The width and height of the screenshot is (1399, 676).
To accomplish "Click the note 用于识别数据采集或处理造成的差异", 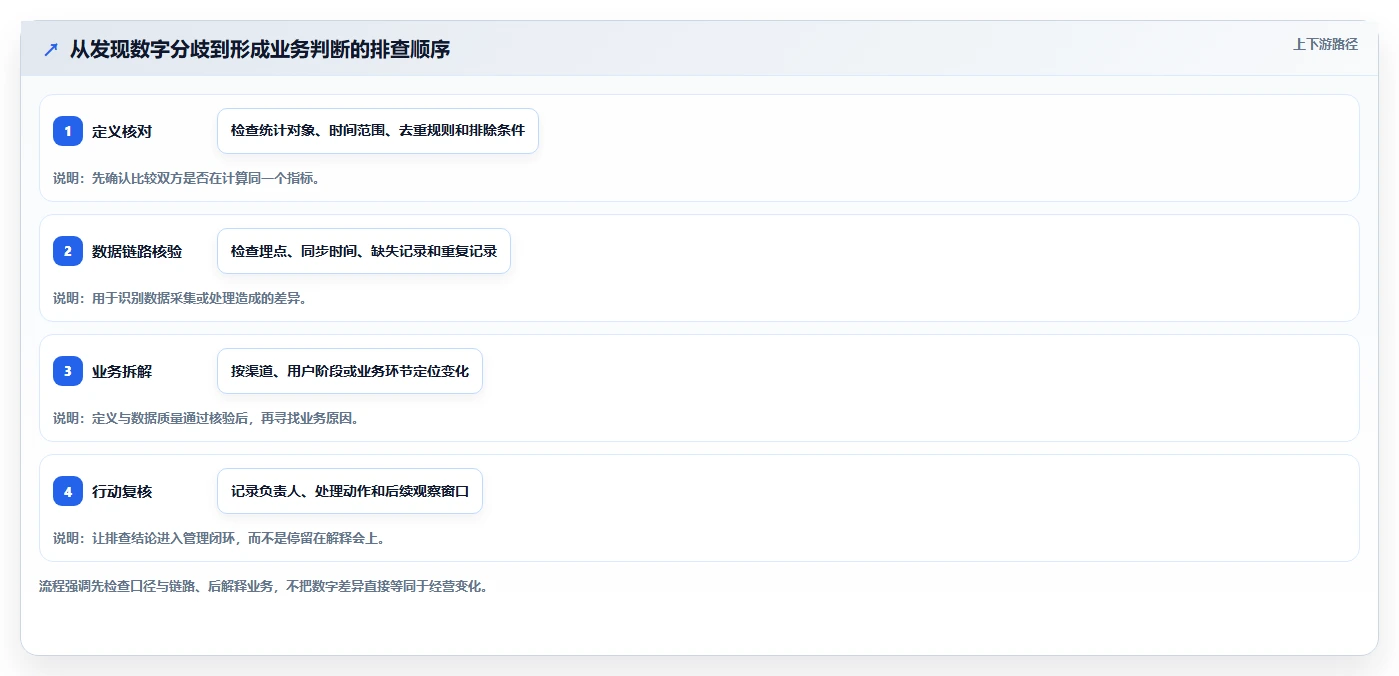I will 179,298.
